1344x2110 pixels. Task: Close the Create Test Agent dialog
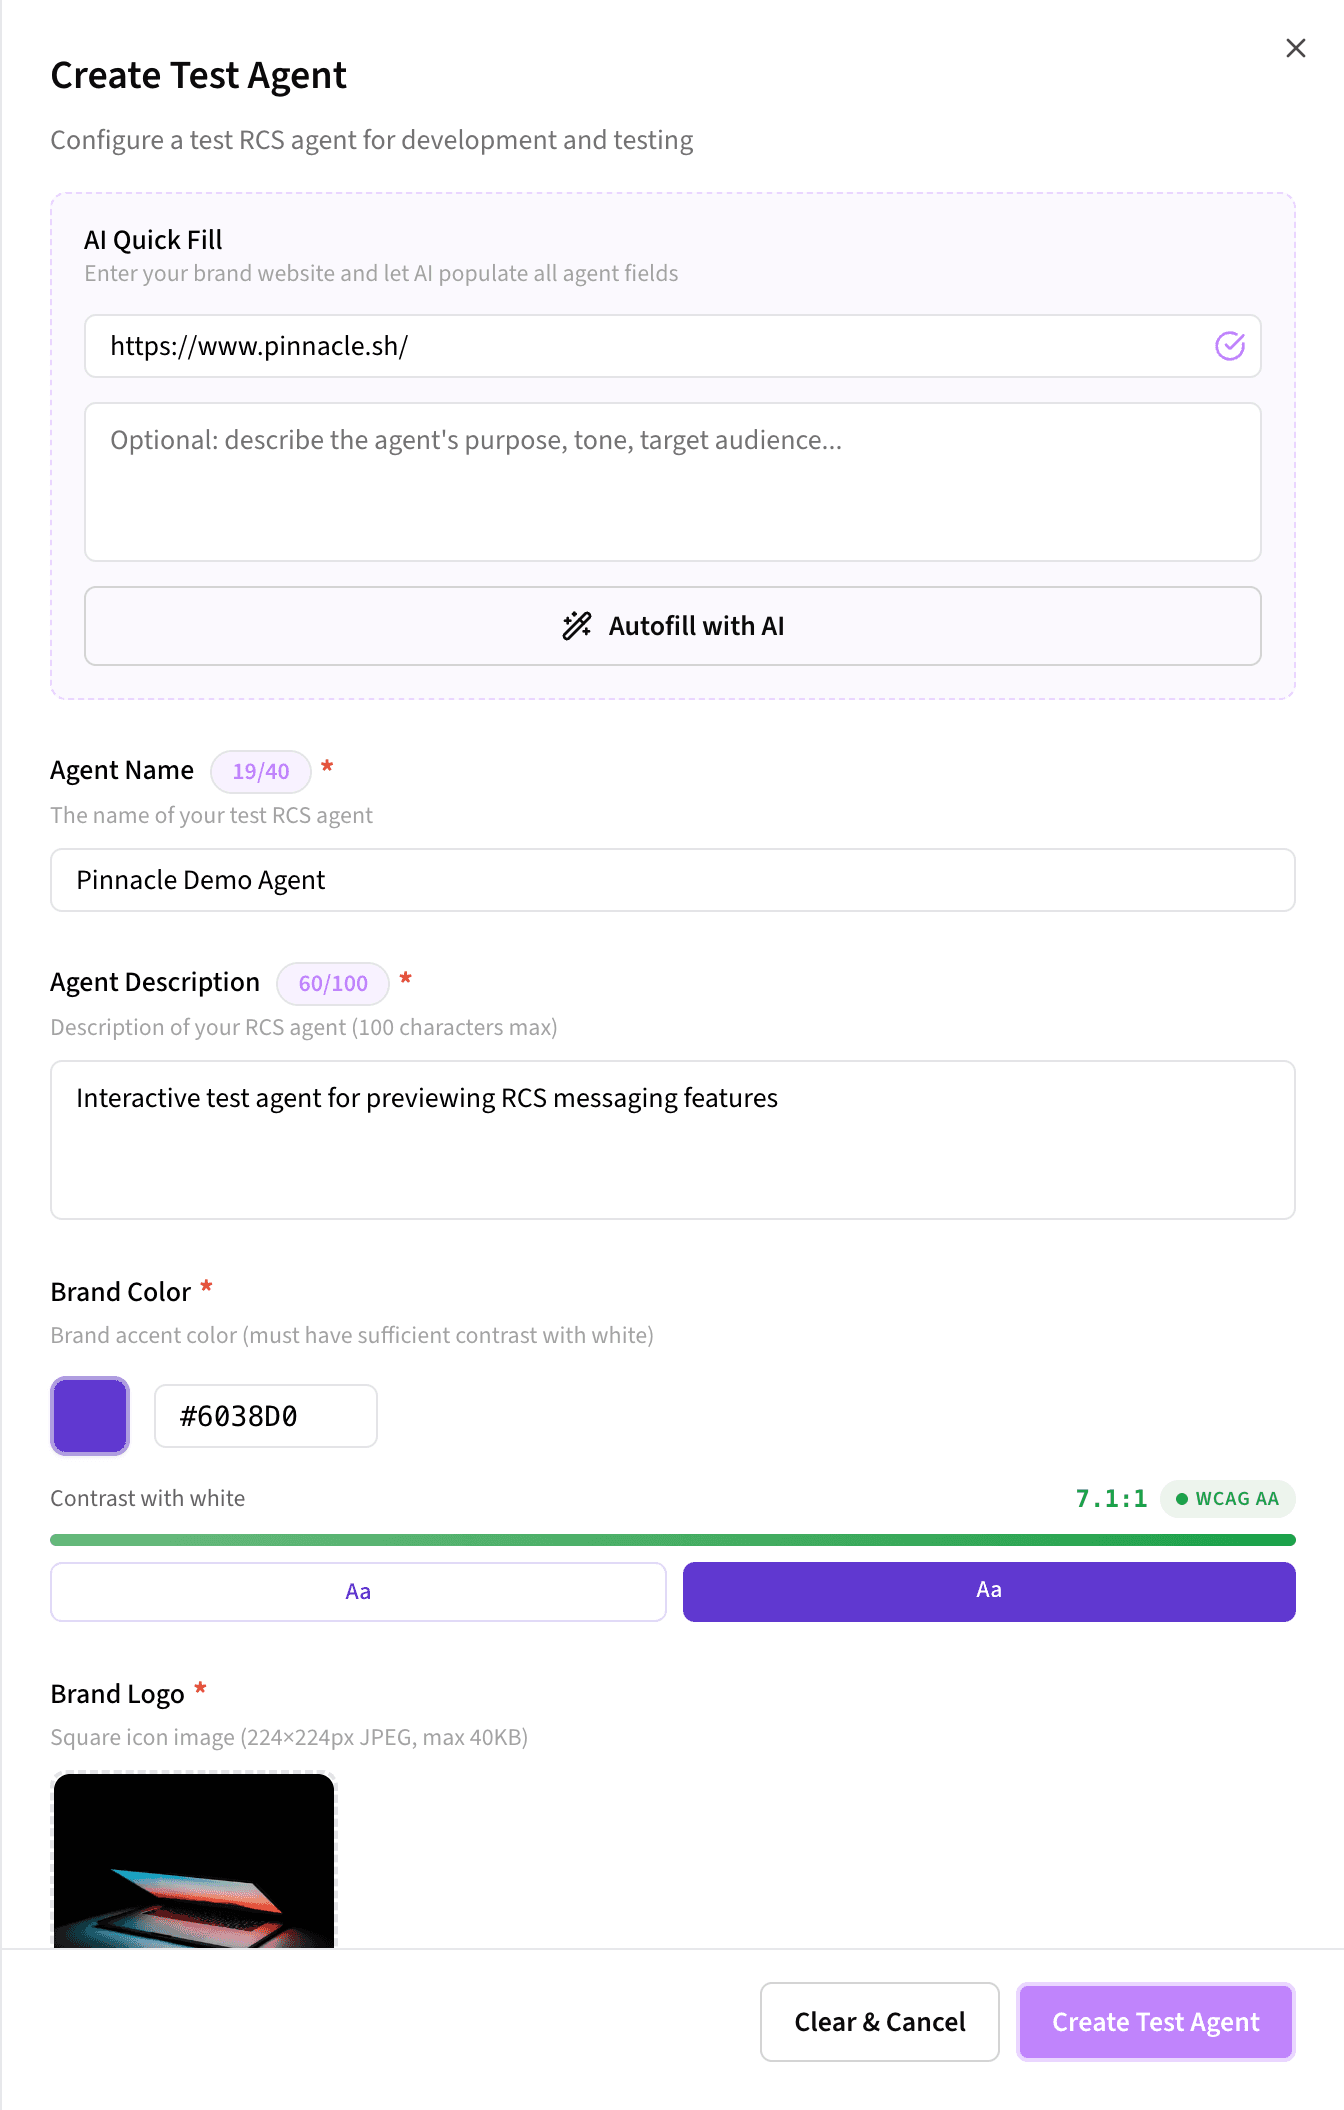(x=1295, y=47)
